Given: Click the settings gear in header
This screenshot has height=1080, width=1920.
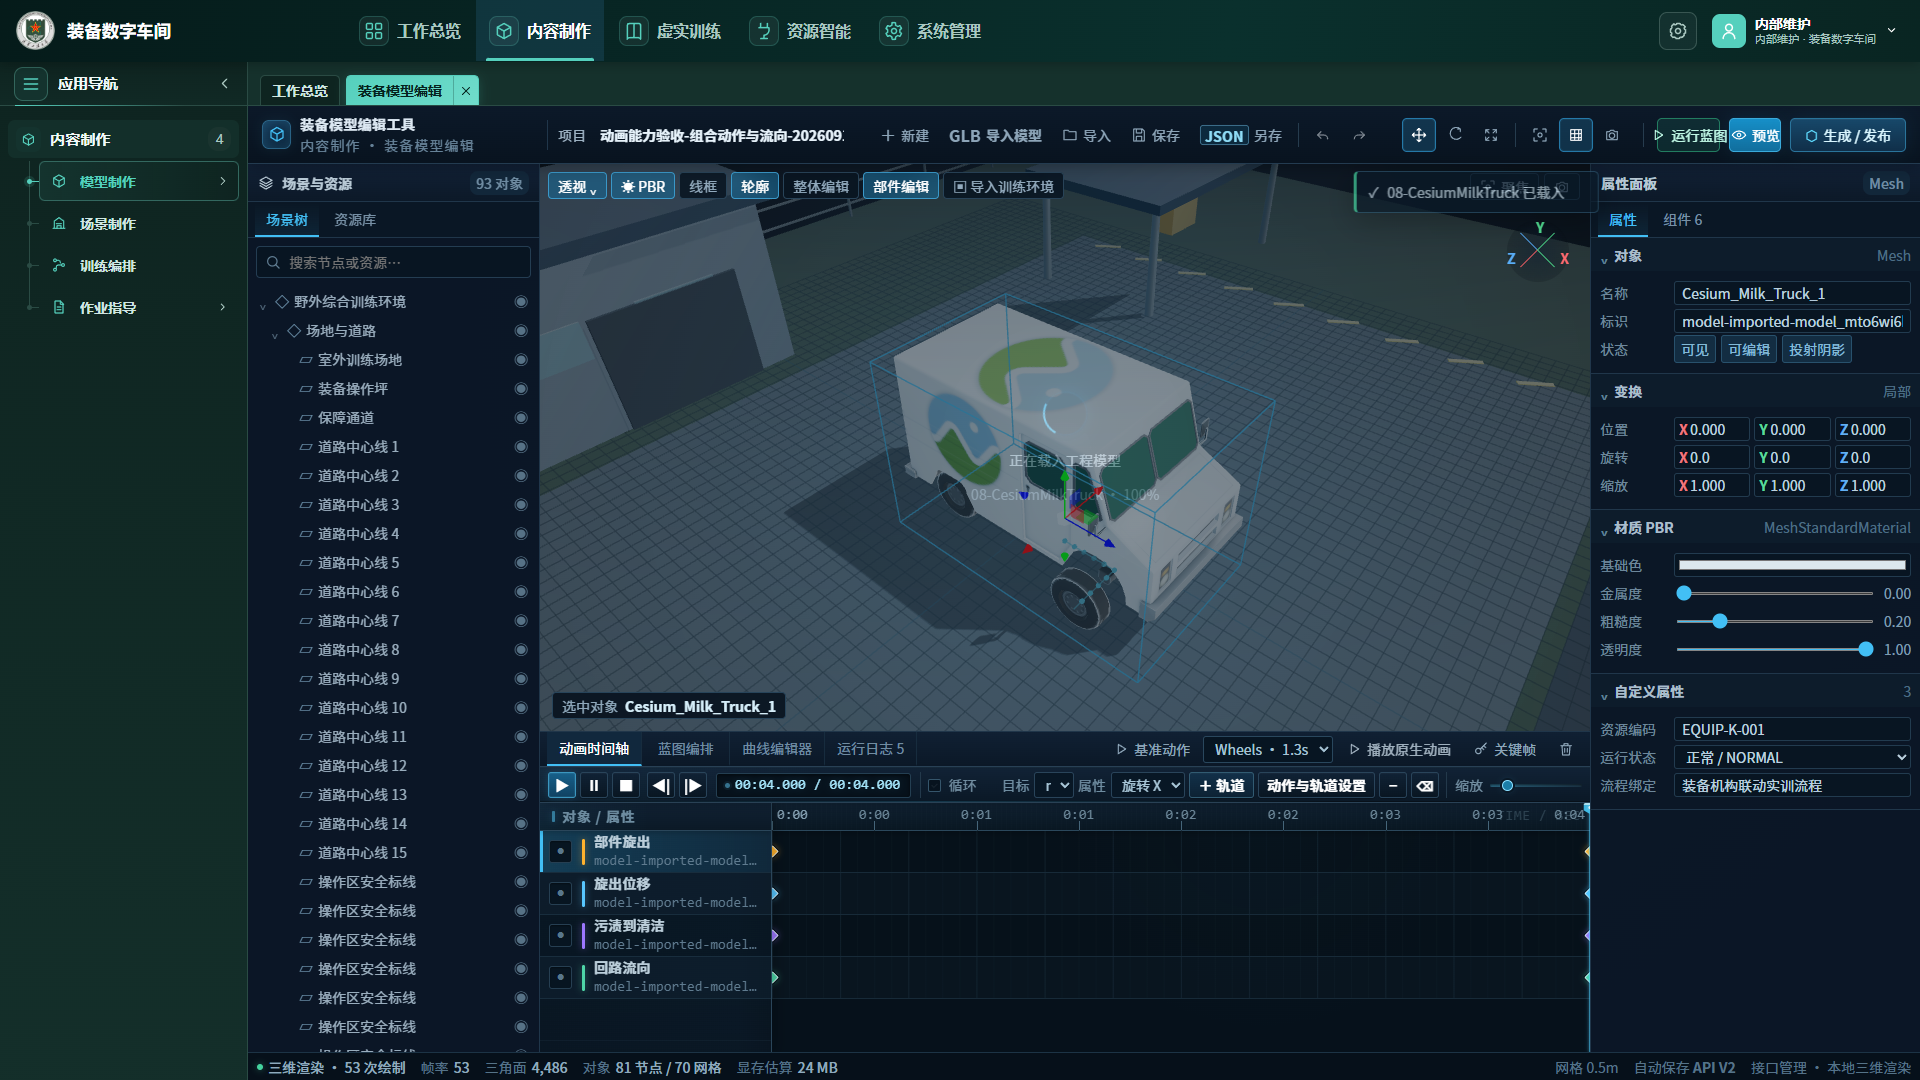Looking at the screenshot, I should pyautogui.click(x=1678, y=31).
